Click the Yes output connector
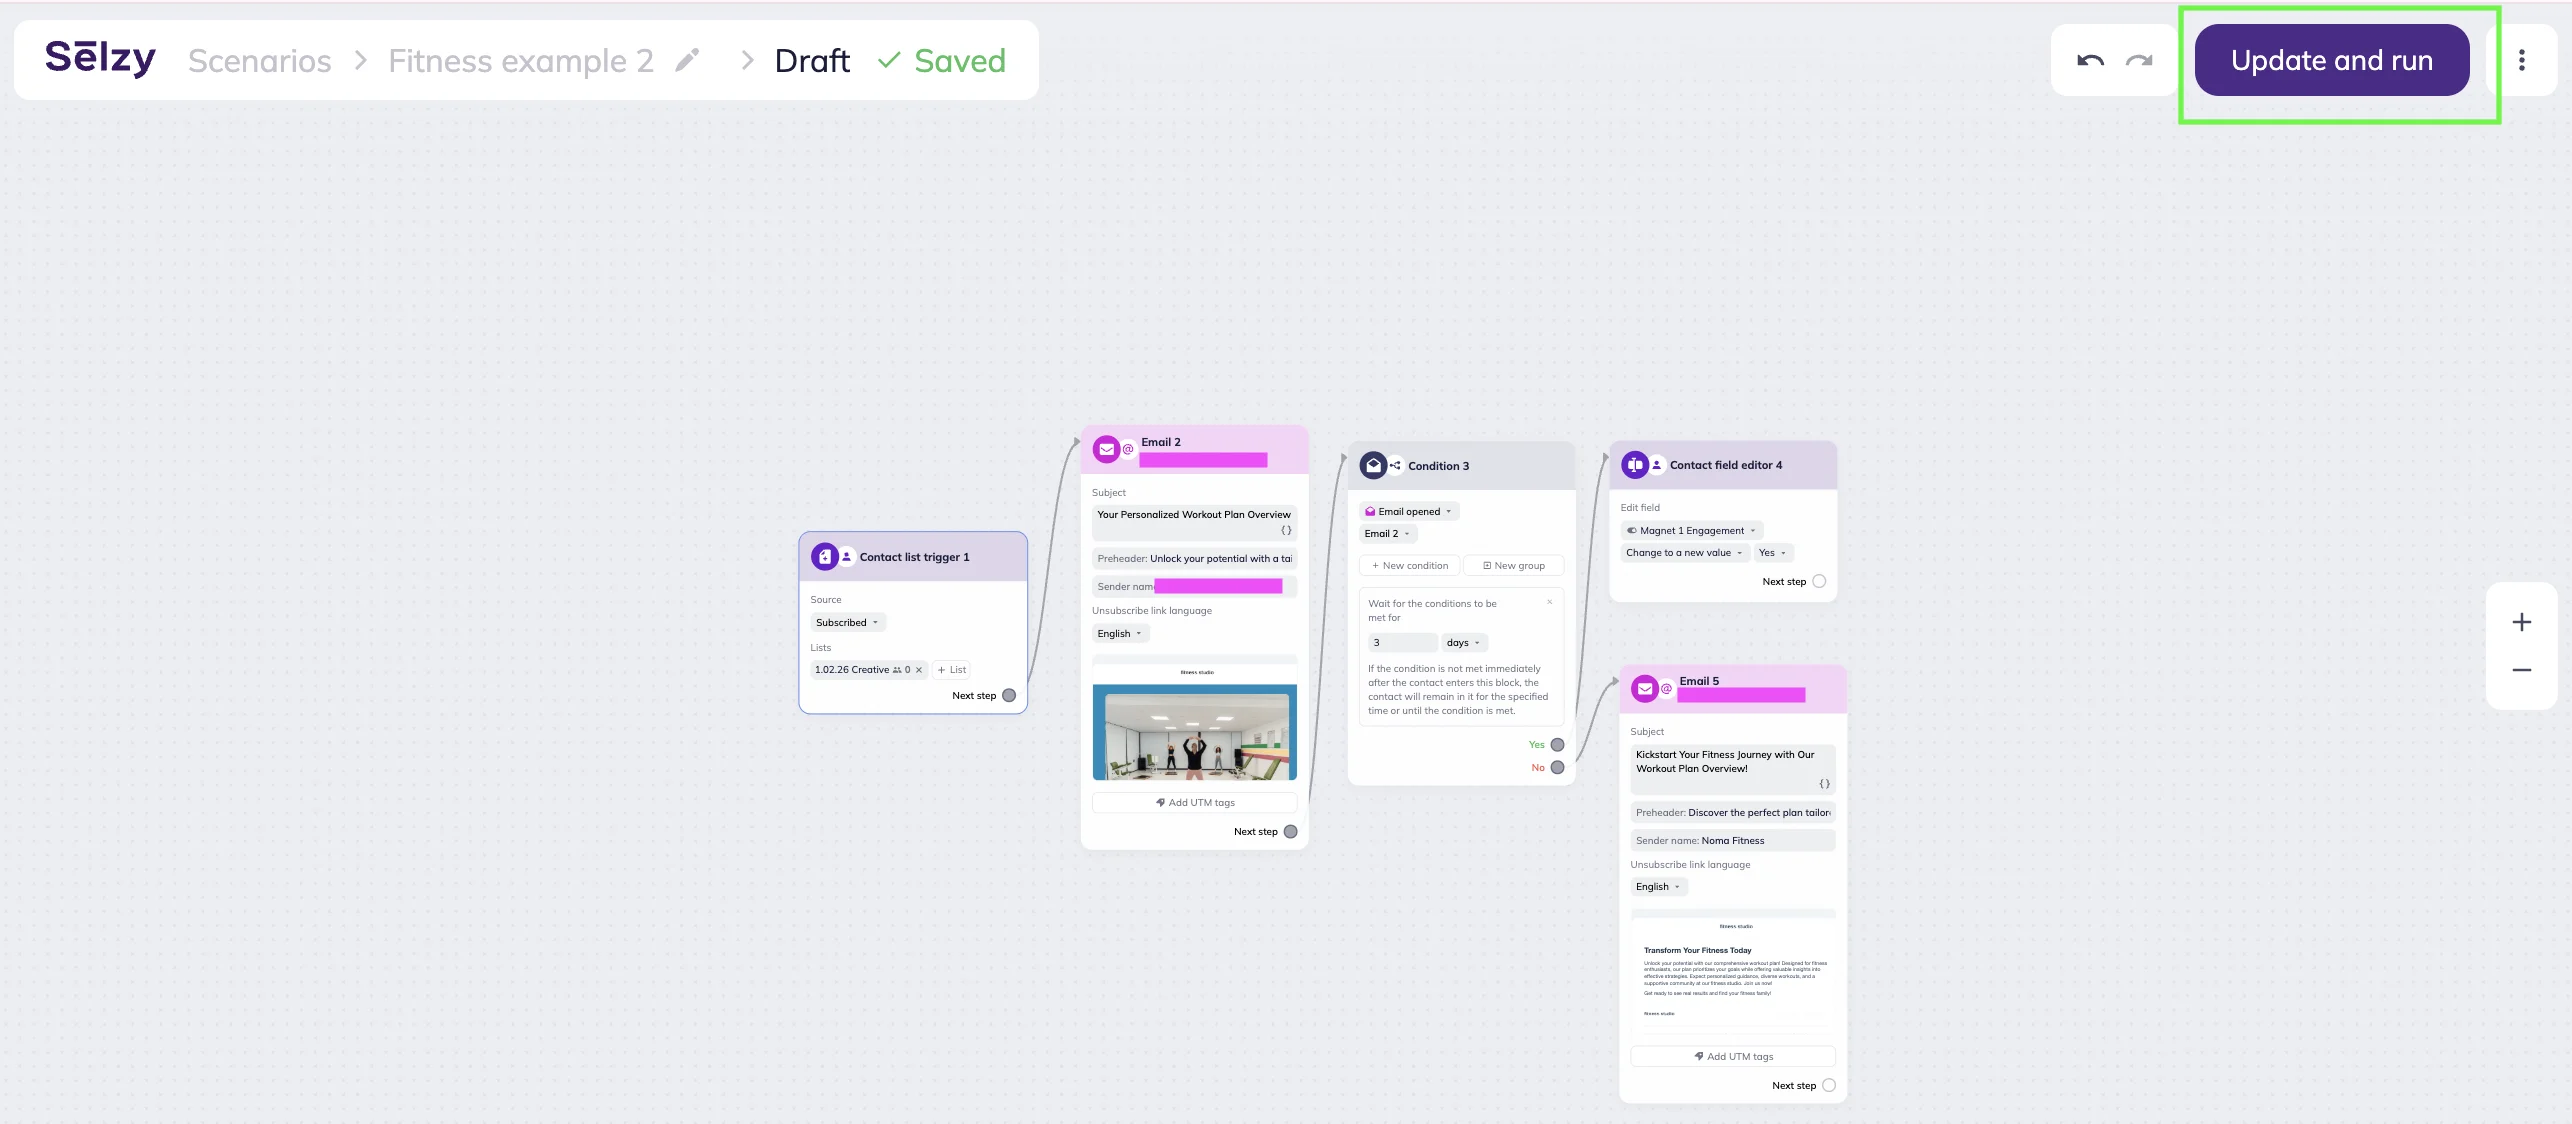 click(1557, 745)
